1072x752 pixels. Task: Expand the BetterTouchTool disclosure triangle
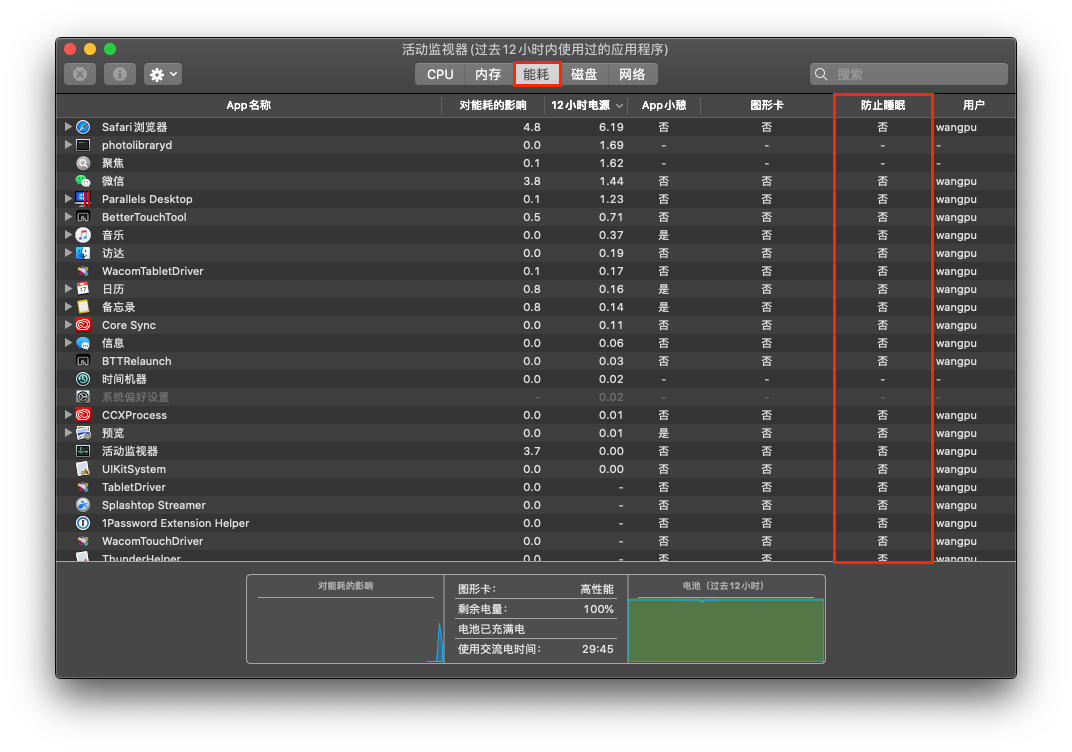coord(68,217)
